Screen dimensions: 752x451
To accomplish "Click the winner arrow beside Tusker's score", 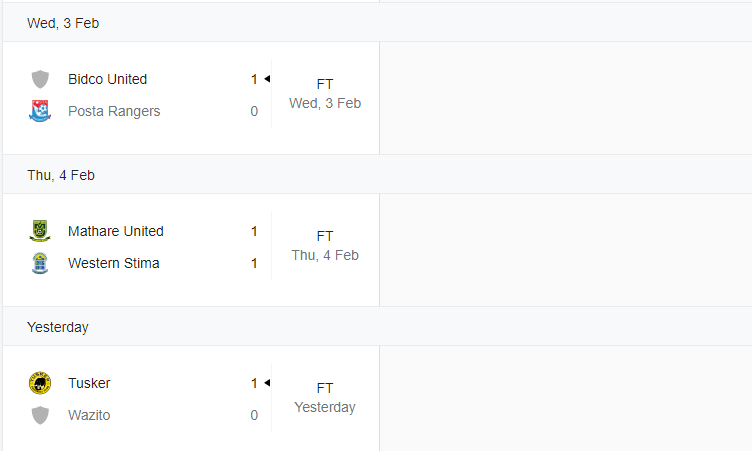I will [267, 383].
